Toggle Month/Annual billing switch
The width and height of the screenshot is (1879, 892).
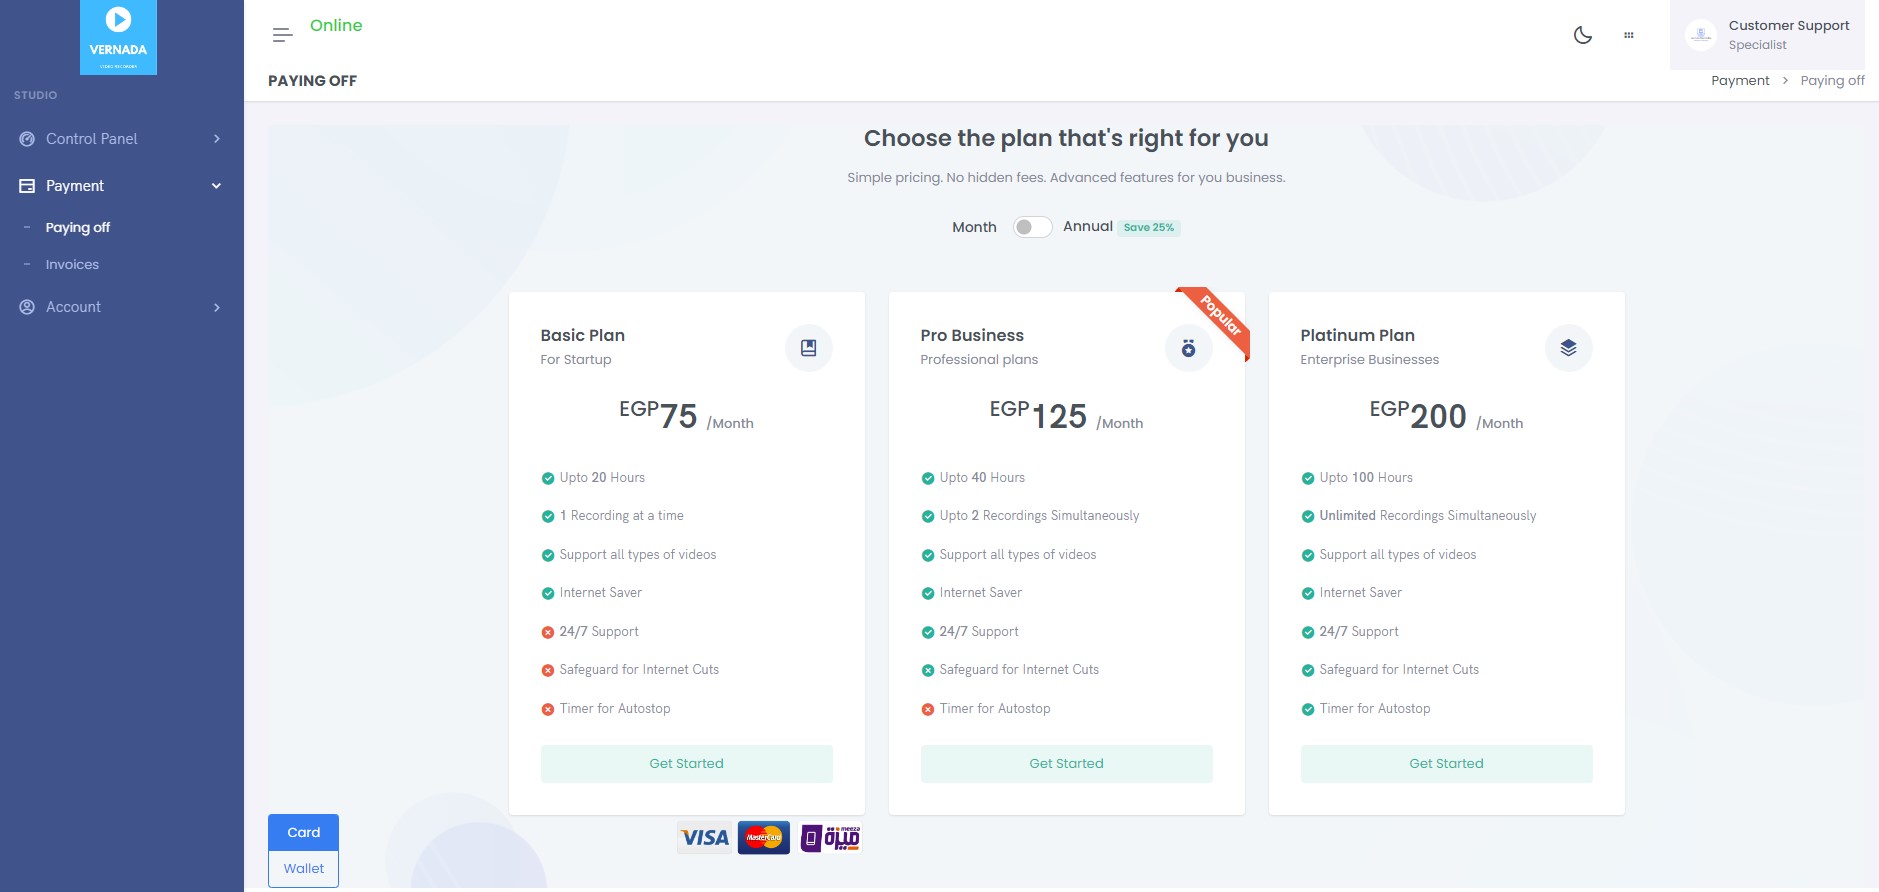click(x=1032, y=227)
